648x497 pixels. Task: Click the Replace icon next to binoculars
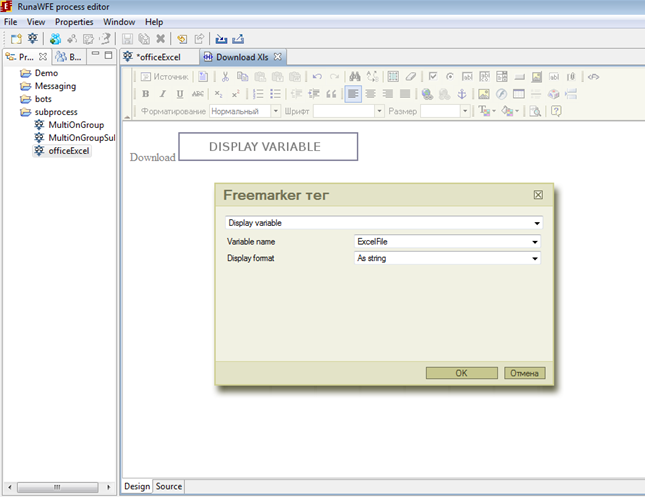[372, 77]
